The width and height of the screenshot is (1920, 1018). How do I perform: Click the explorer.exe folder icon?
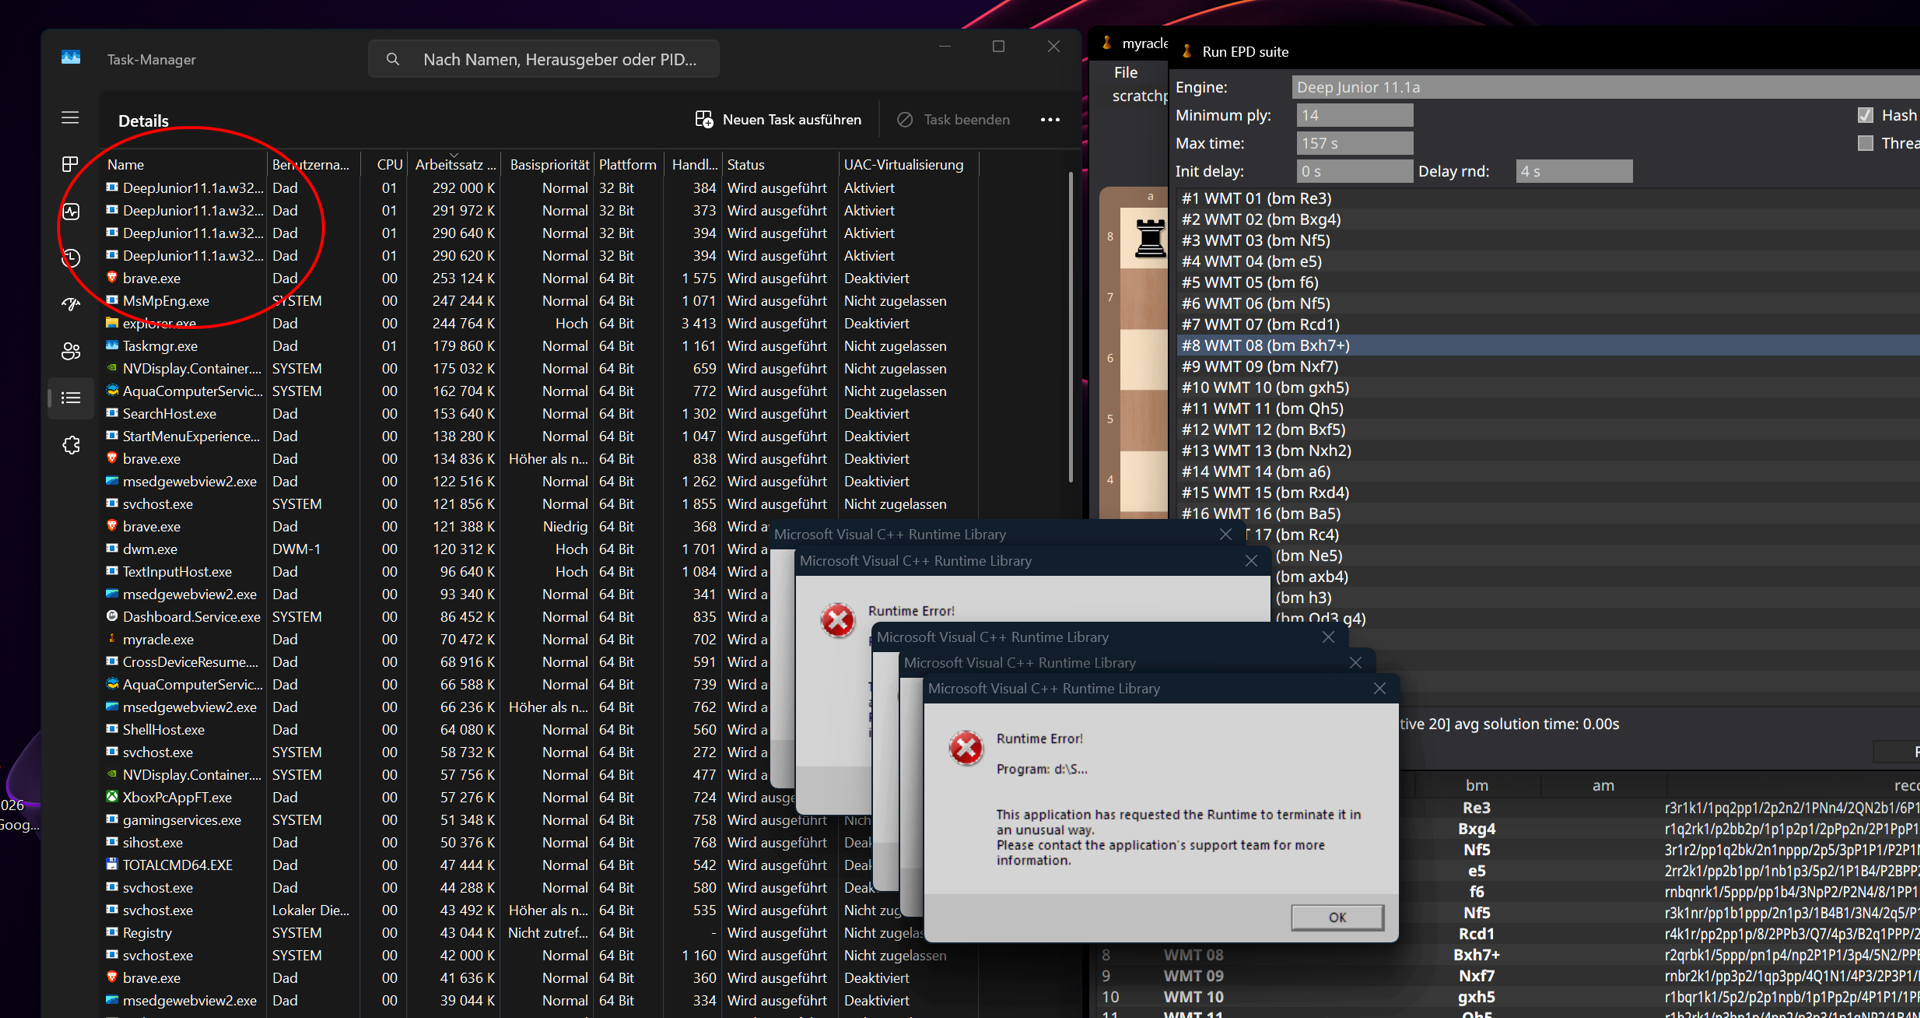pos(112,323)
